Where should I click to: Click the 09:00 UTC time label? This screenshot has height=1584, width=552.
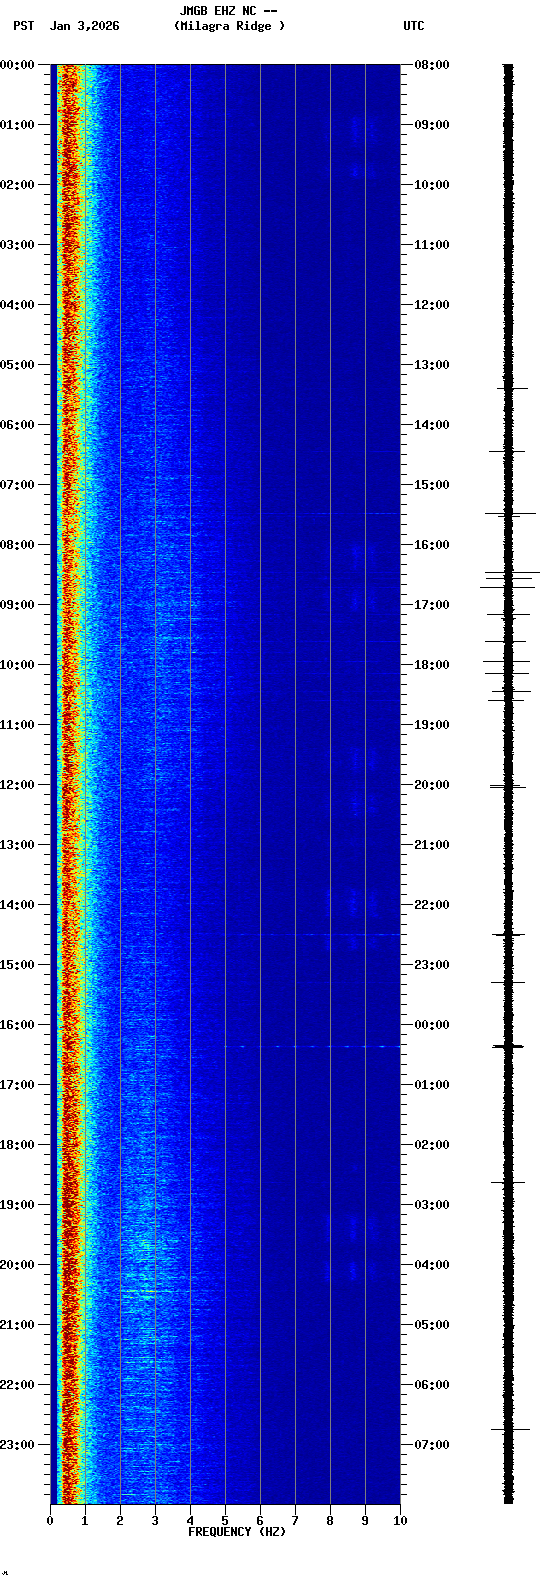[x=432, y=125]
